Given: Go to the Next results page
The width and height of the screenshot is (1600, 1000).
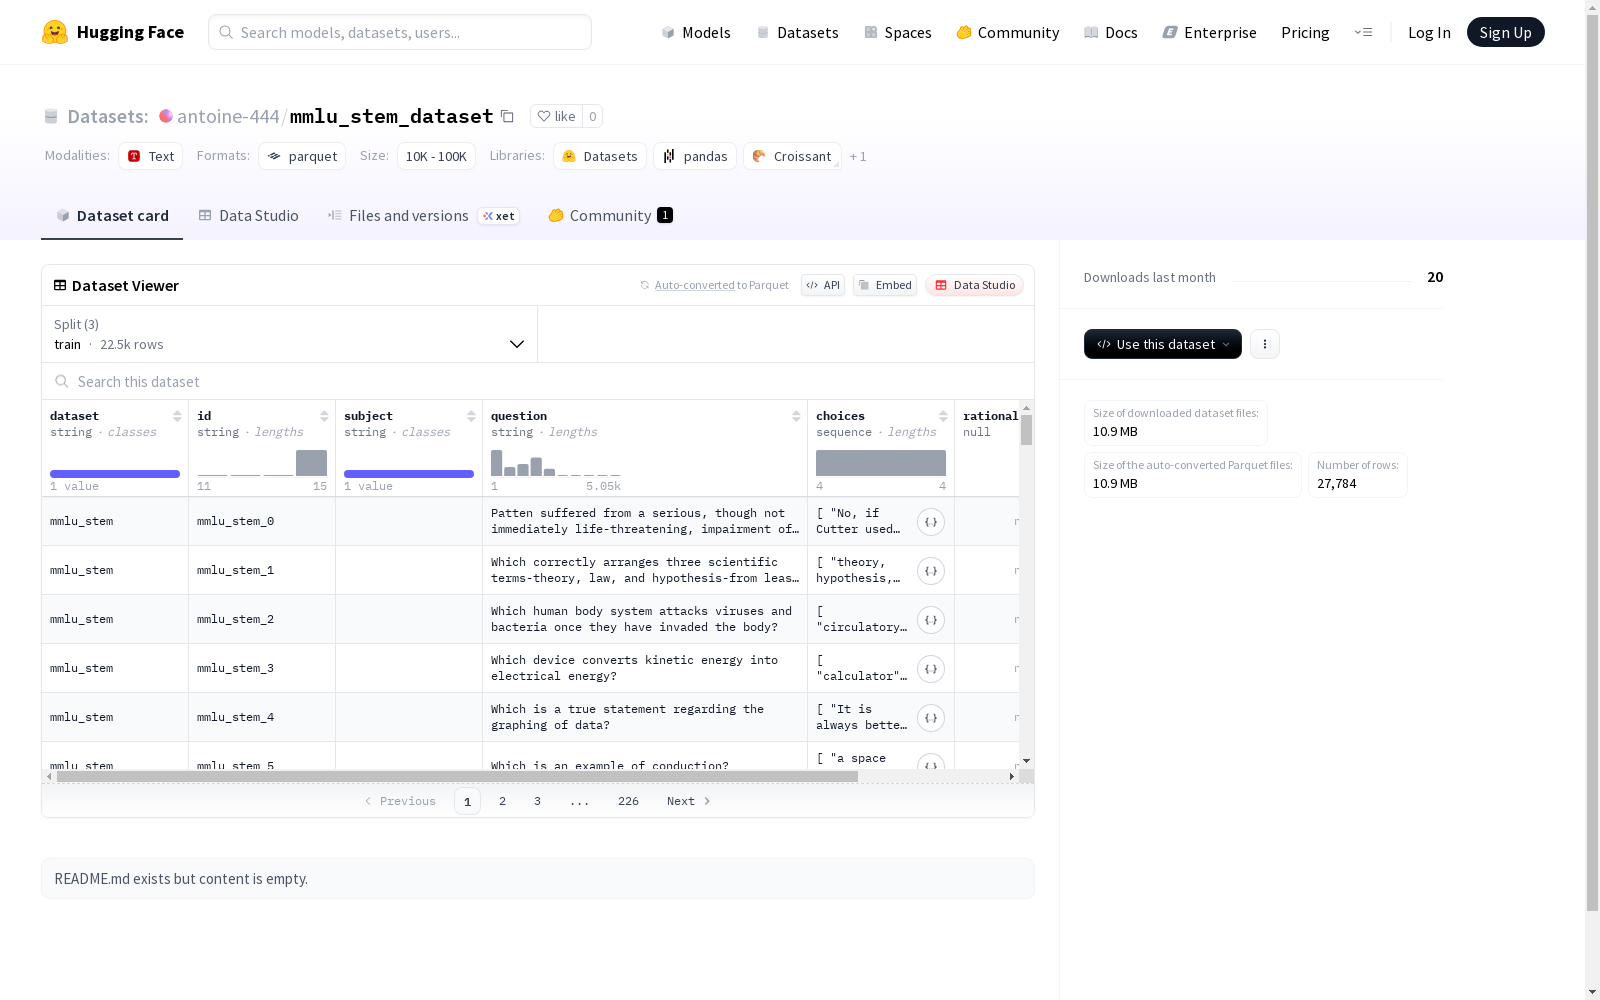Looking at the screenshot, I should tap(688, 801).
